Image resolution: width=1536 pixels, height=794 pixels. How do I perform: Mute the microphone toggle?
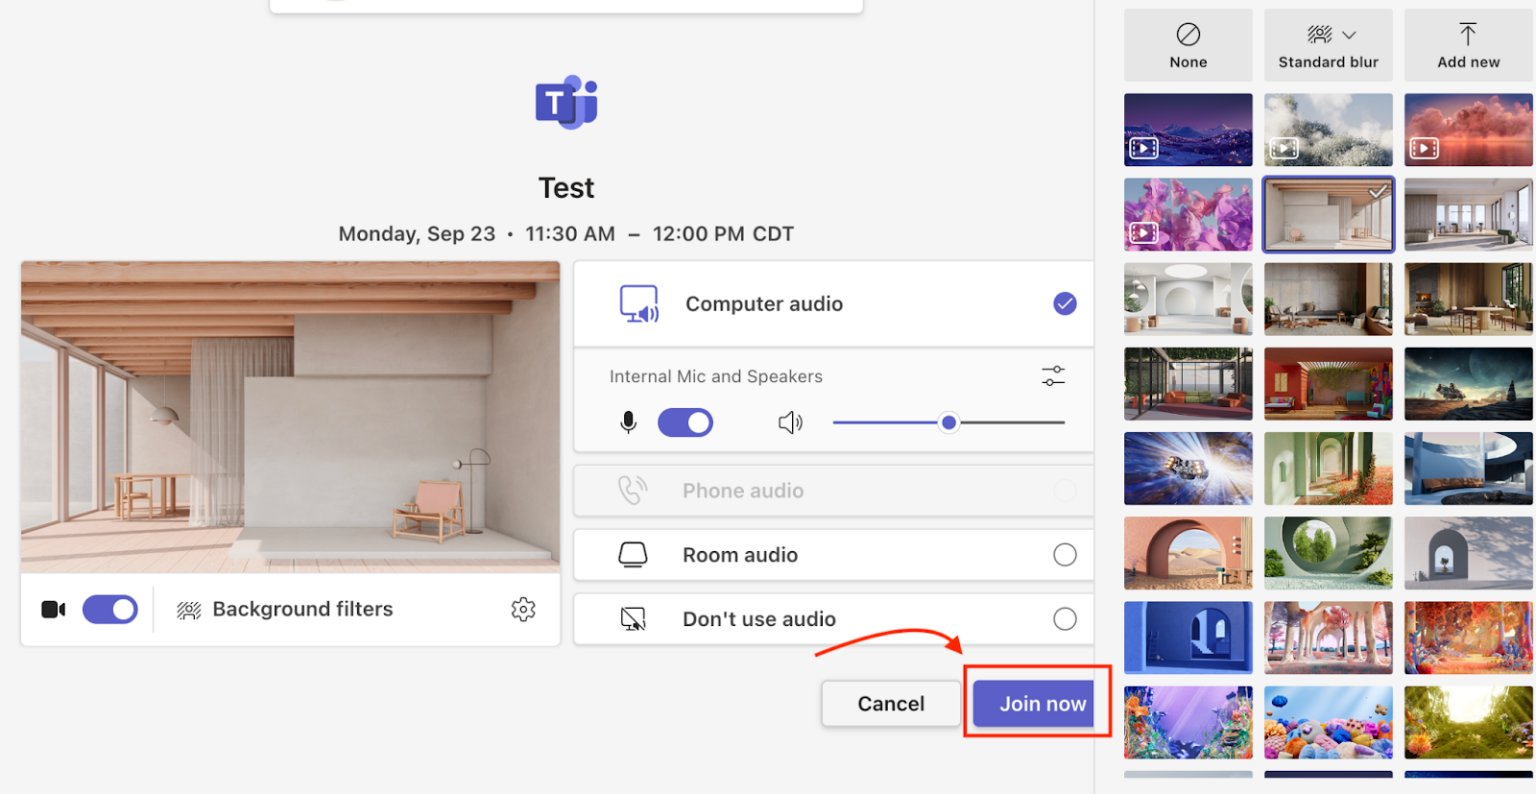point(685,422)
